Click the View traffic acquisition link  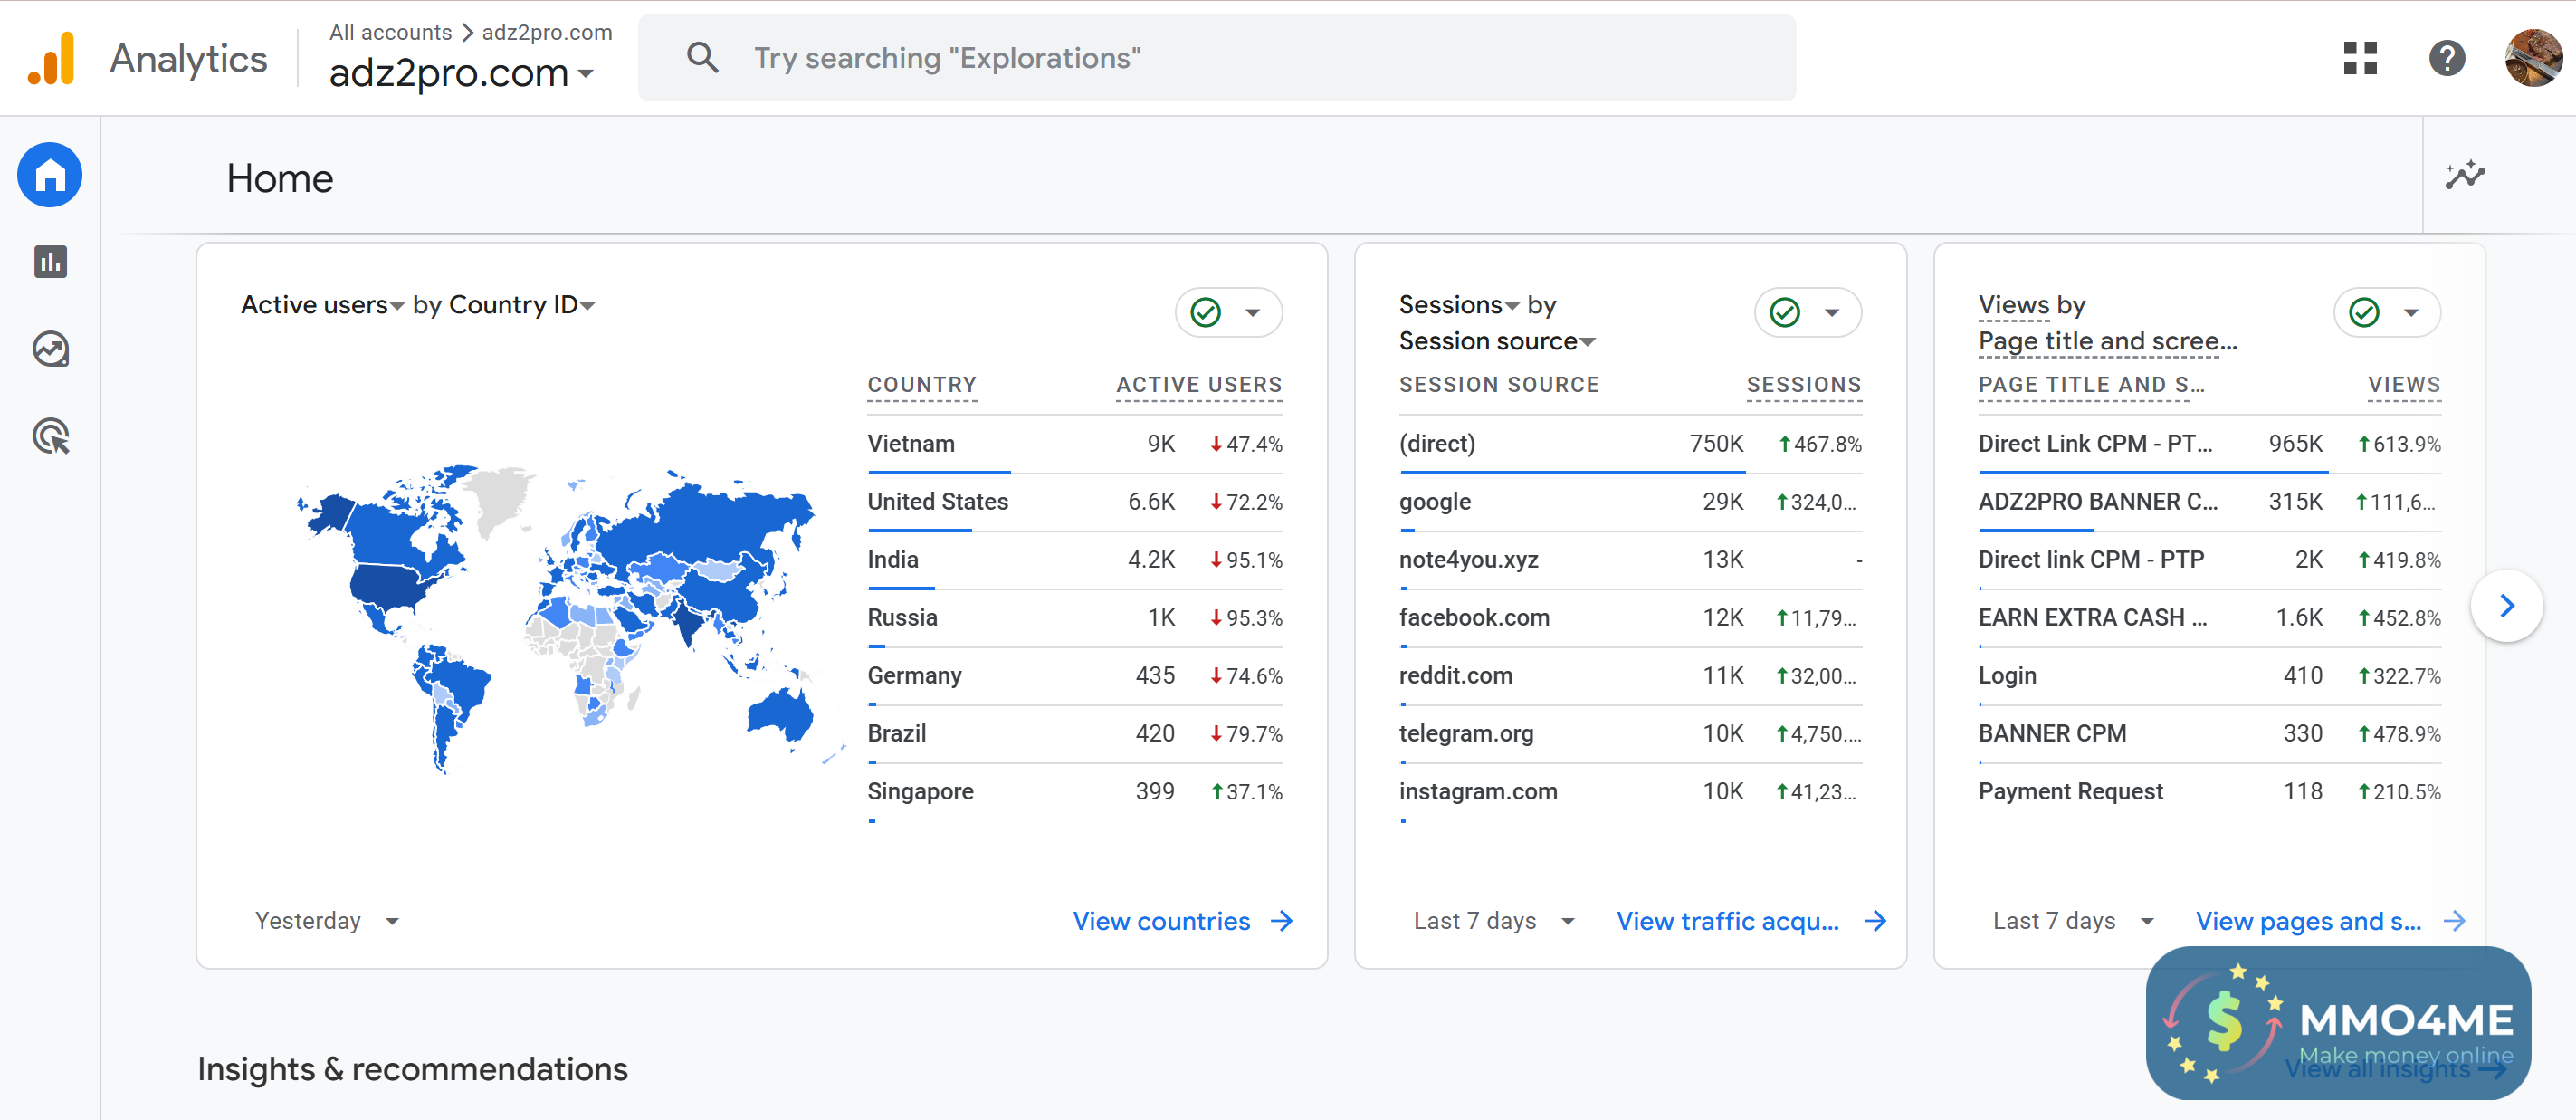tap(1728, 921)
